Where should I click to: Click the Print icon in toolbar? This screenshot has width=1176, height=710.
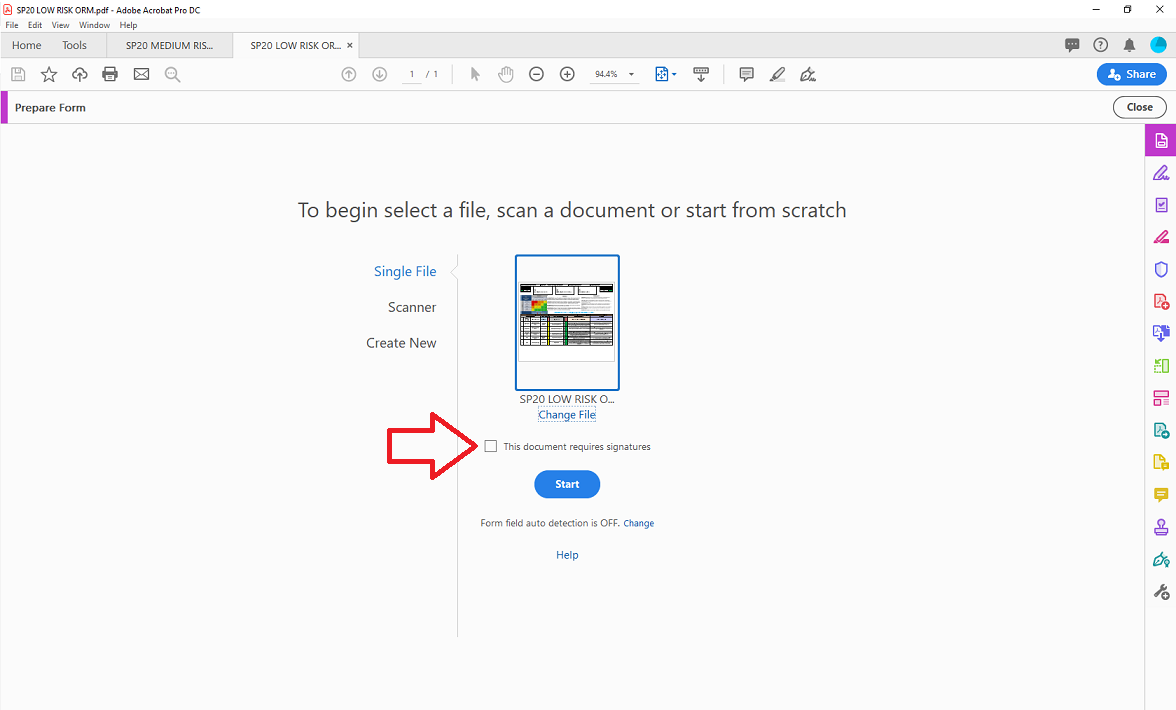pos(110,74)
